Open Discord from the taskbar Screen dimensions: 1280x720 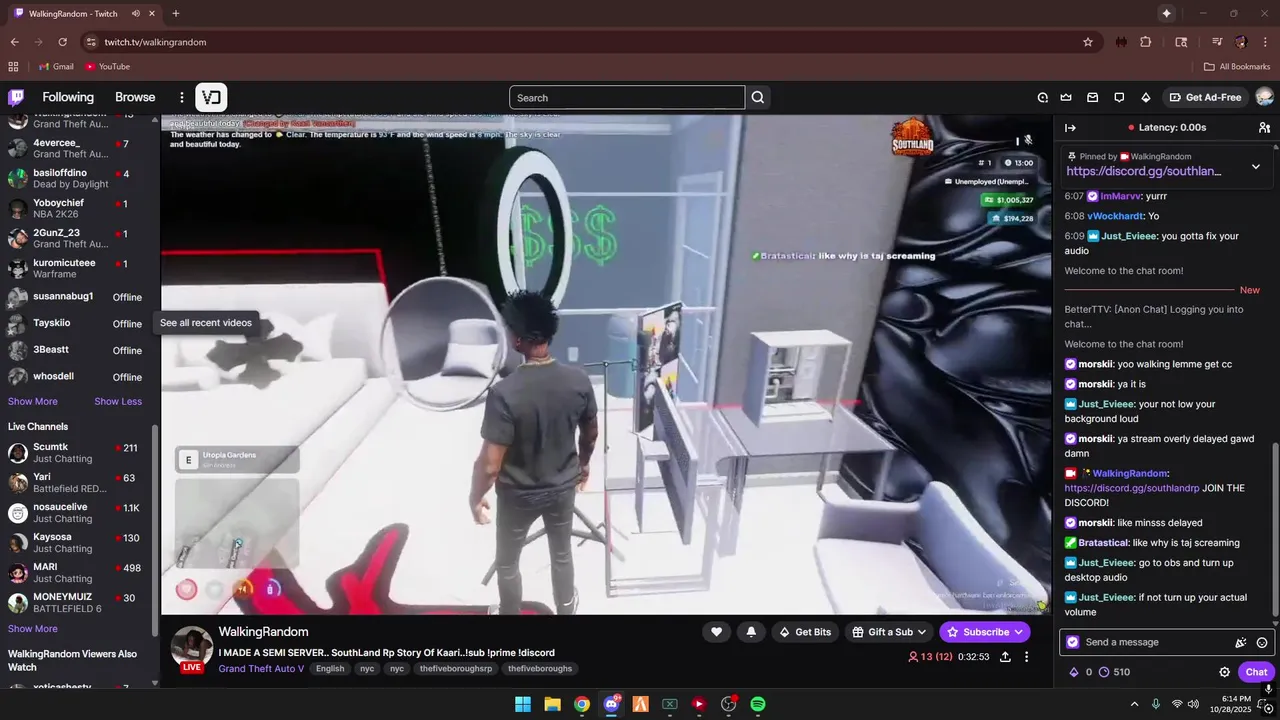(611, 704)
